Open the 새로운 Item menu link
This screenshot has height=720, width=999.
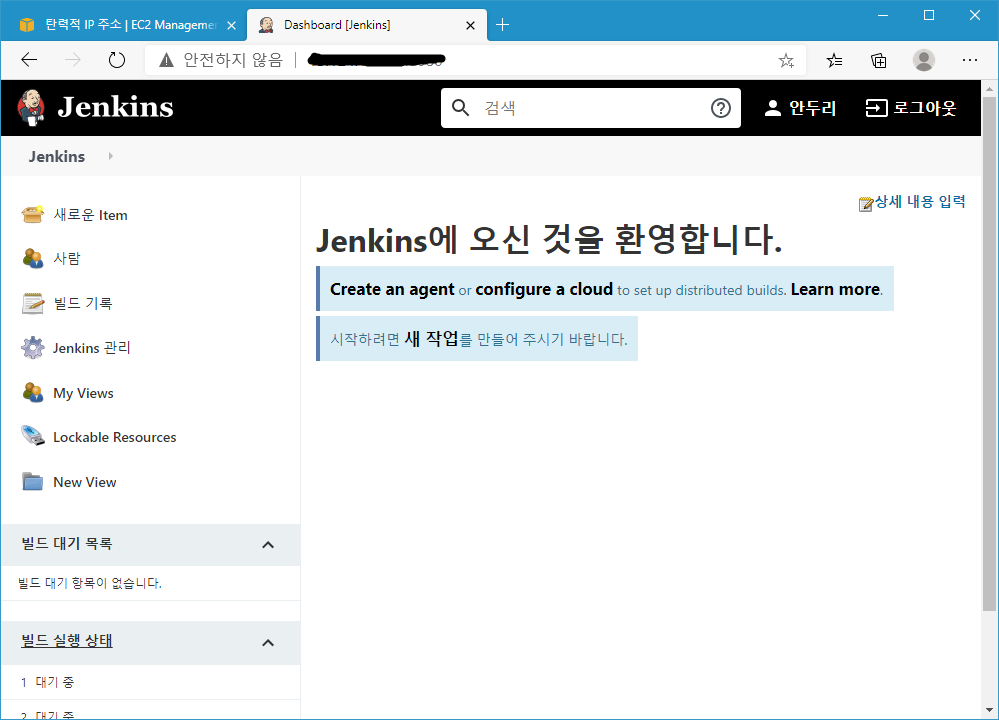pyautogui.click(x=90, y=215)
